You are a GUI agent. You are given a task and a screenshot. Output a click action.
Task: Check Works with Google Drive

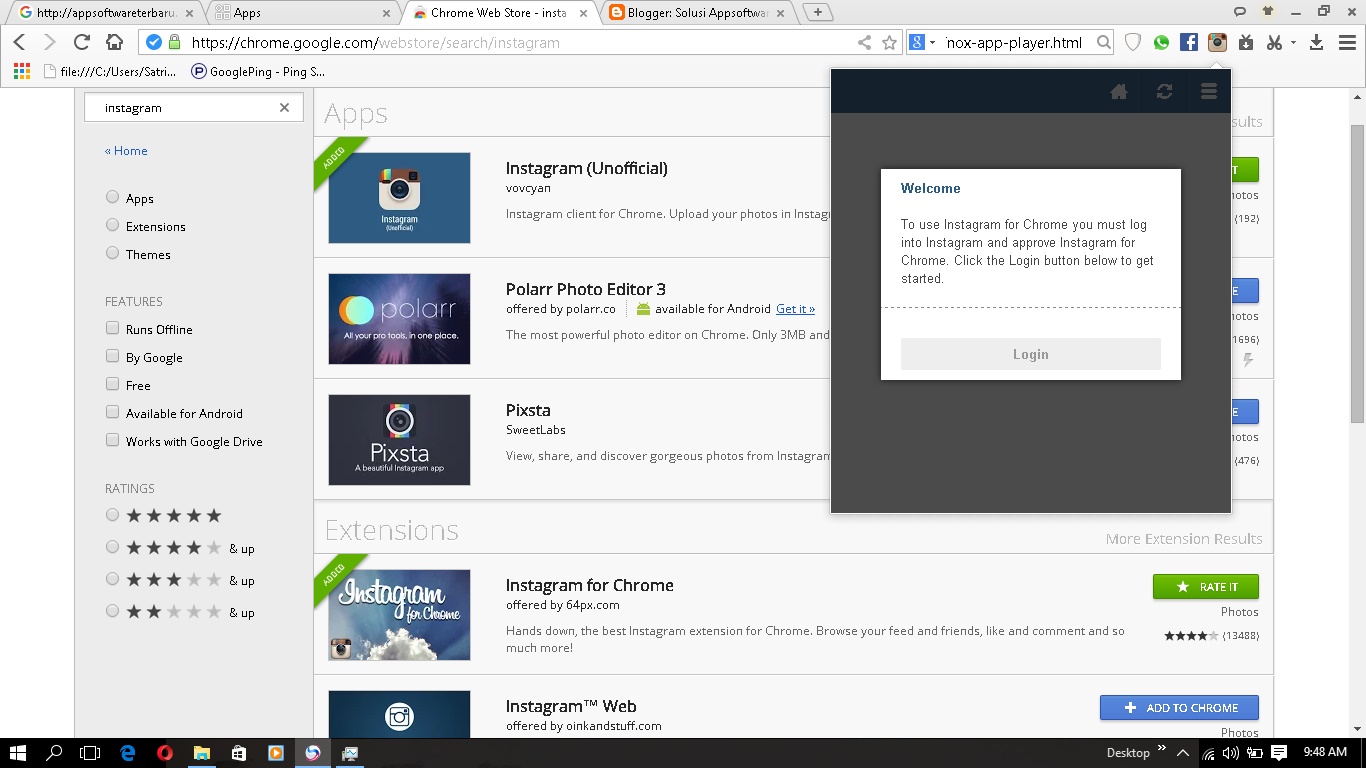click(113, 440)
